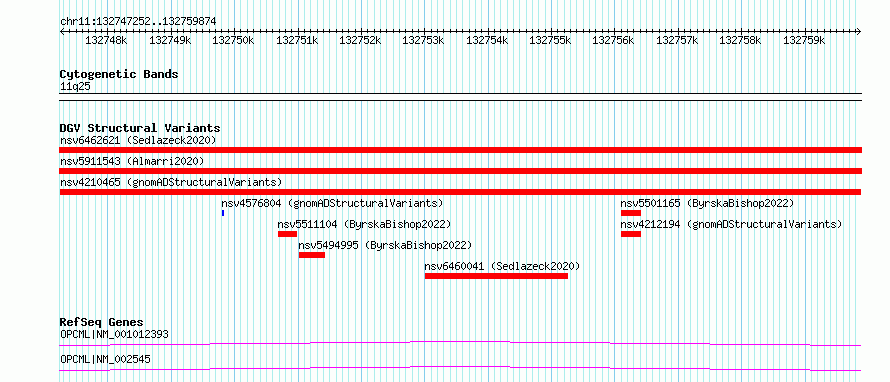Click the 132752k ruler tick label
890x382 pixels.
(x=360, y=40)
